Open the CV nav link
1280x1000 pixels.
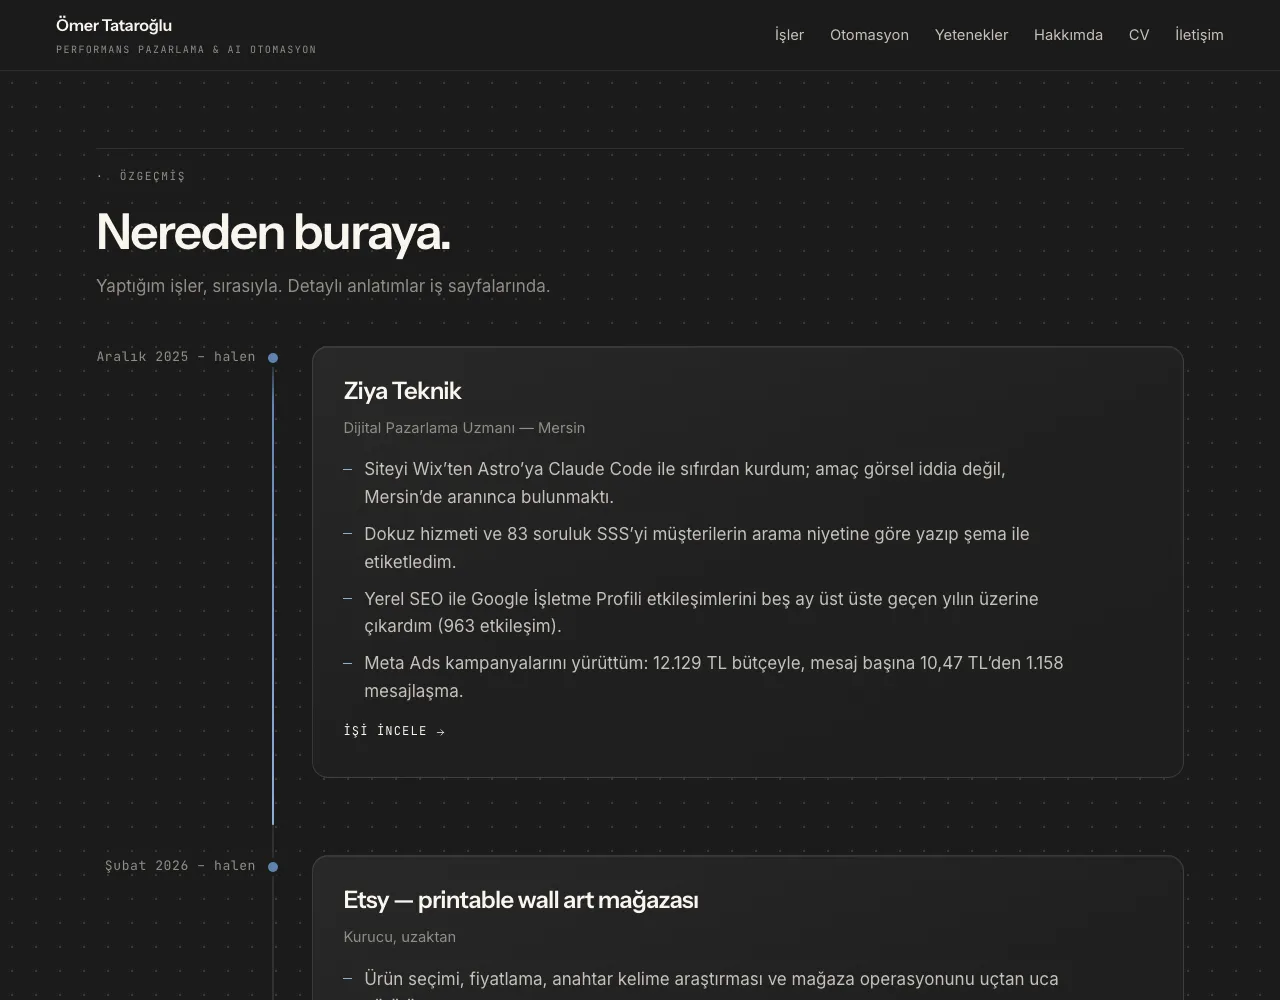pyautogui.click(x=1139, y=35)
